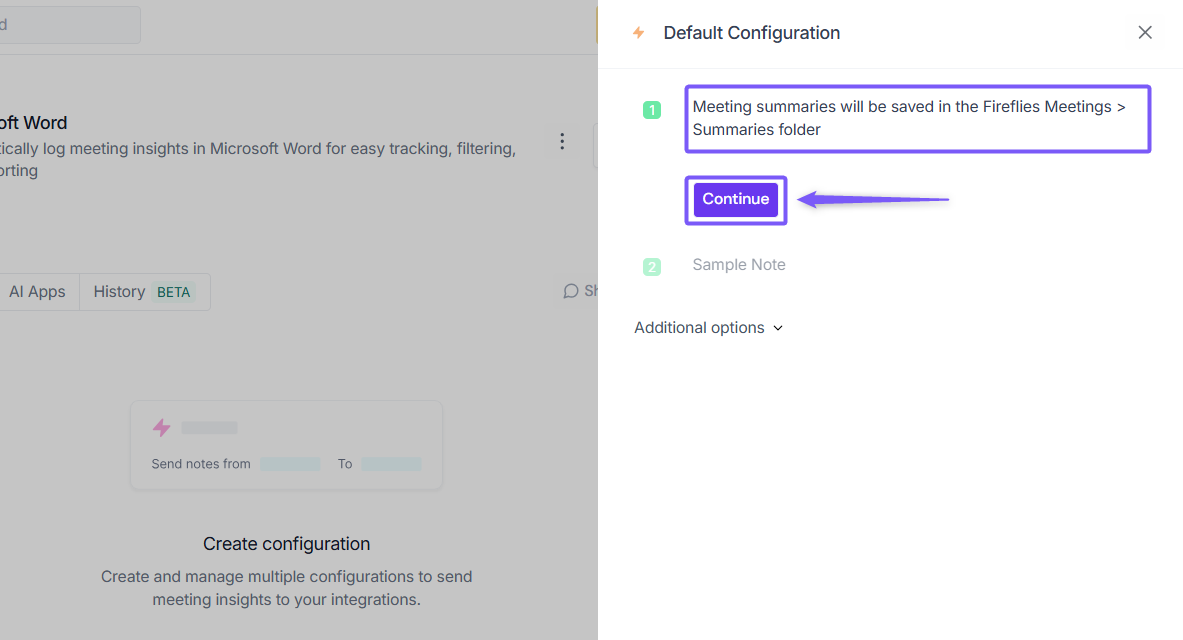
Task: Click the orange lightning icon in panel header
Action: point(638,33)
